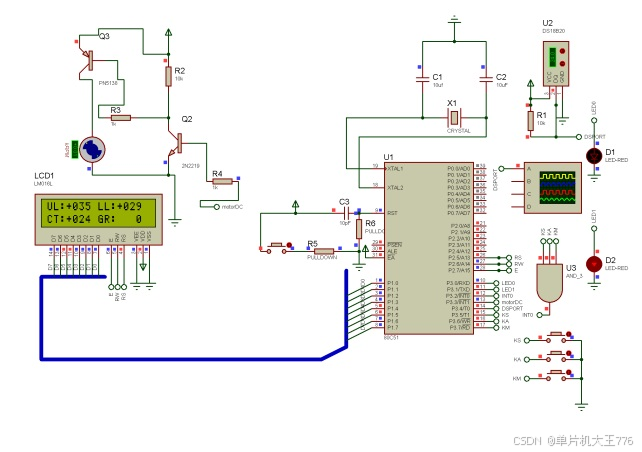This screenshot has width=642, height=452.
Task: Click channel A input of the oscilloscope
Action: [529, 169]
